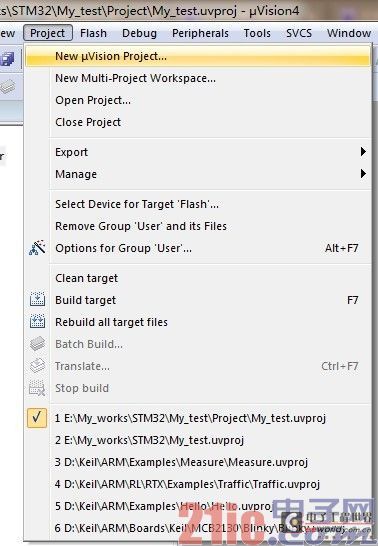Click the Batch Build stacked icon
The image size is (378, 546).
point(37,344)
